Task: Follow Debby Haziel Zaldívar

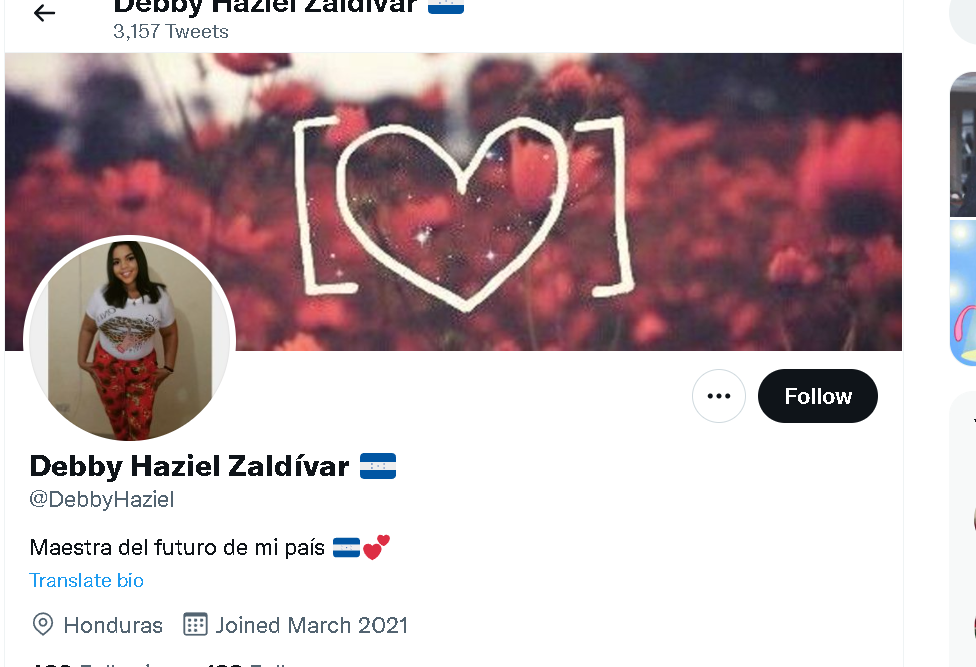Action: (818, 396)
